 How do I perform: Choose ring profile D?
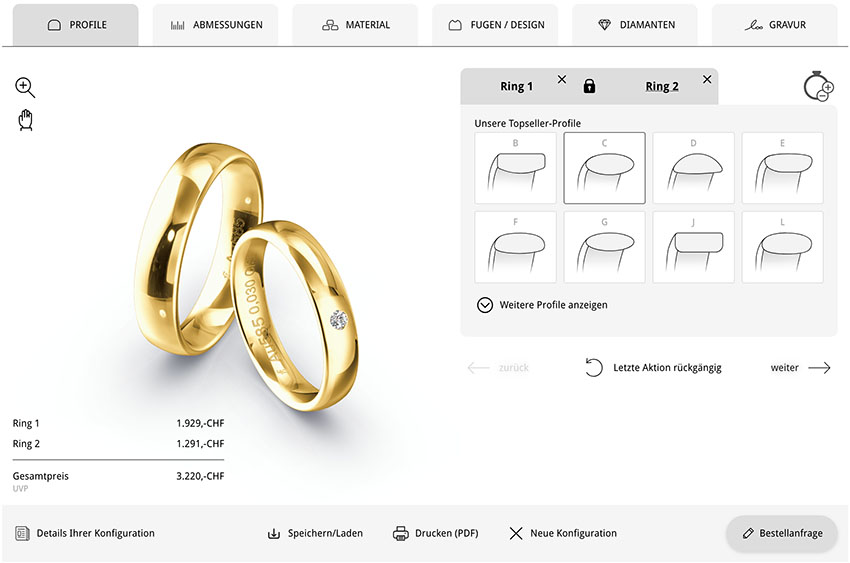coord(693,168)
